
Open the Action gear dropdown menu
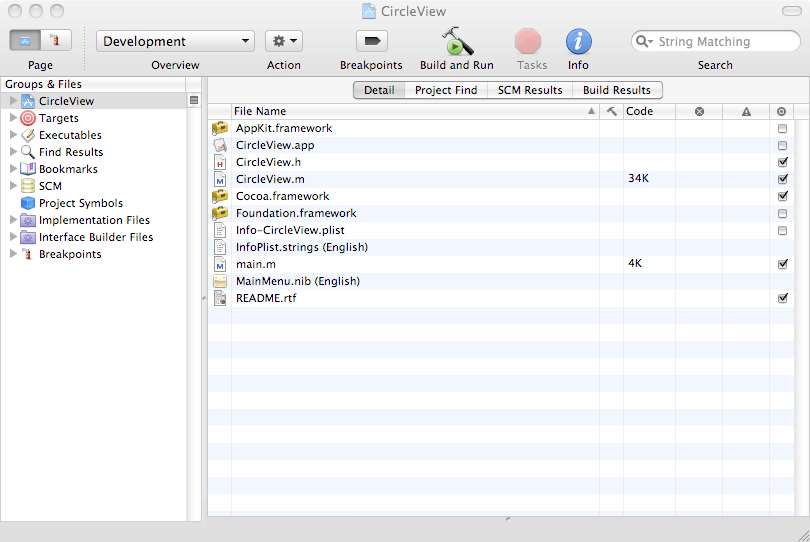tap(284, 41)
